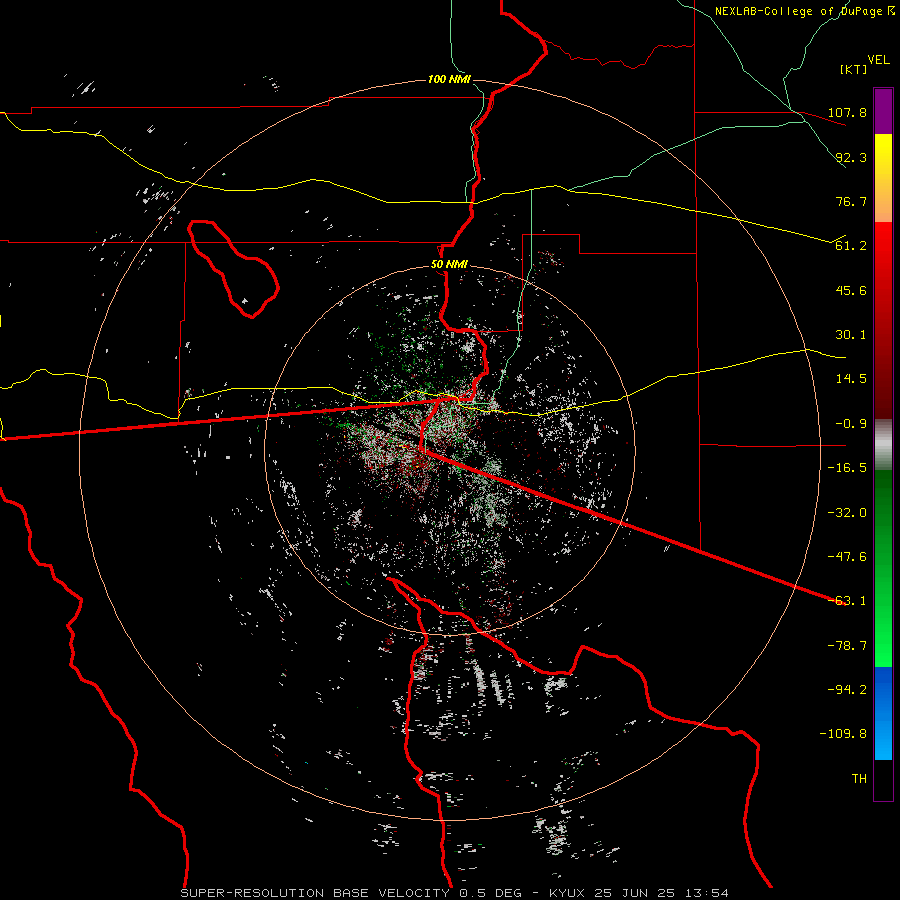Click the -109.8 legend value
900x900 pixels.
click(843, 734)
